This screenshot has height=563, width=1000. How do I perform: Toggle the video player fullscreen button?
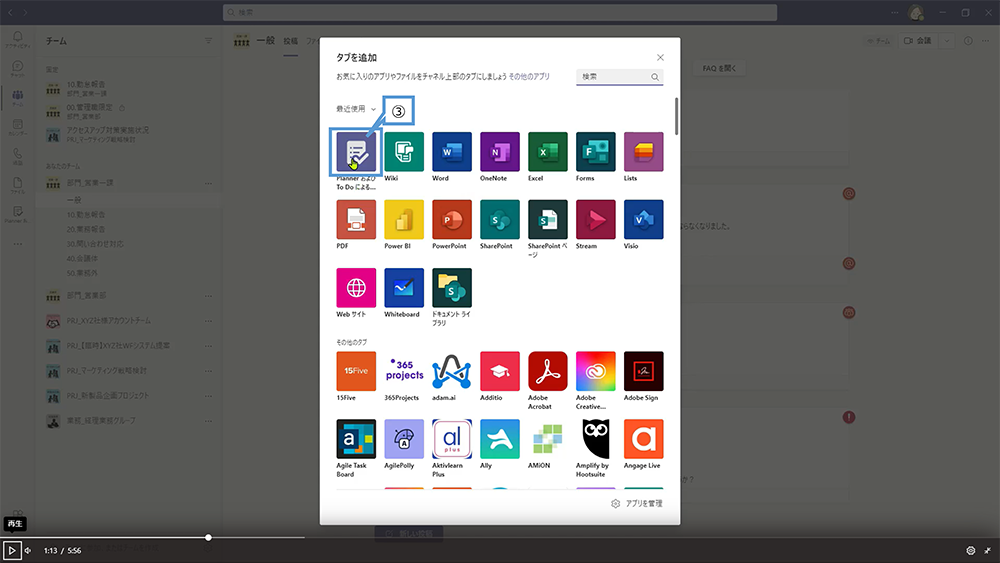pyautogui.click(x=987, y=550)
